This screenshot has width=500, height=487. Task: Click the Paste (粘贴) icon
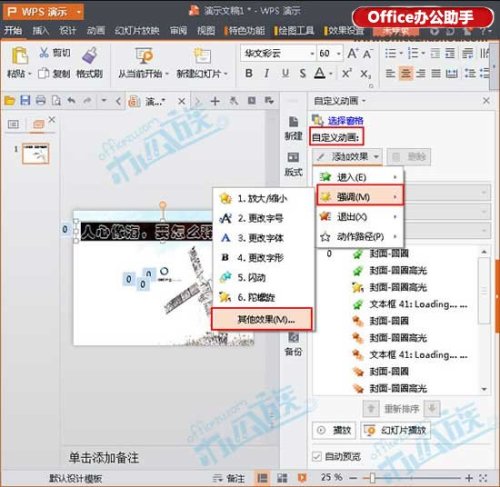click(x=19, y=55)
